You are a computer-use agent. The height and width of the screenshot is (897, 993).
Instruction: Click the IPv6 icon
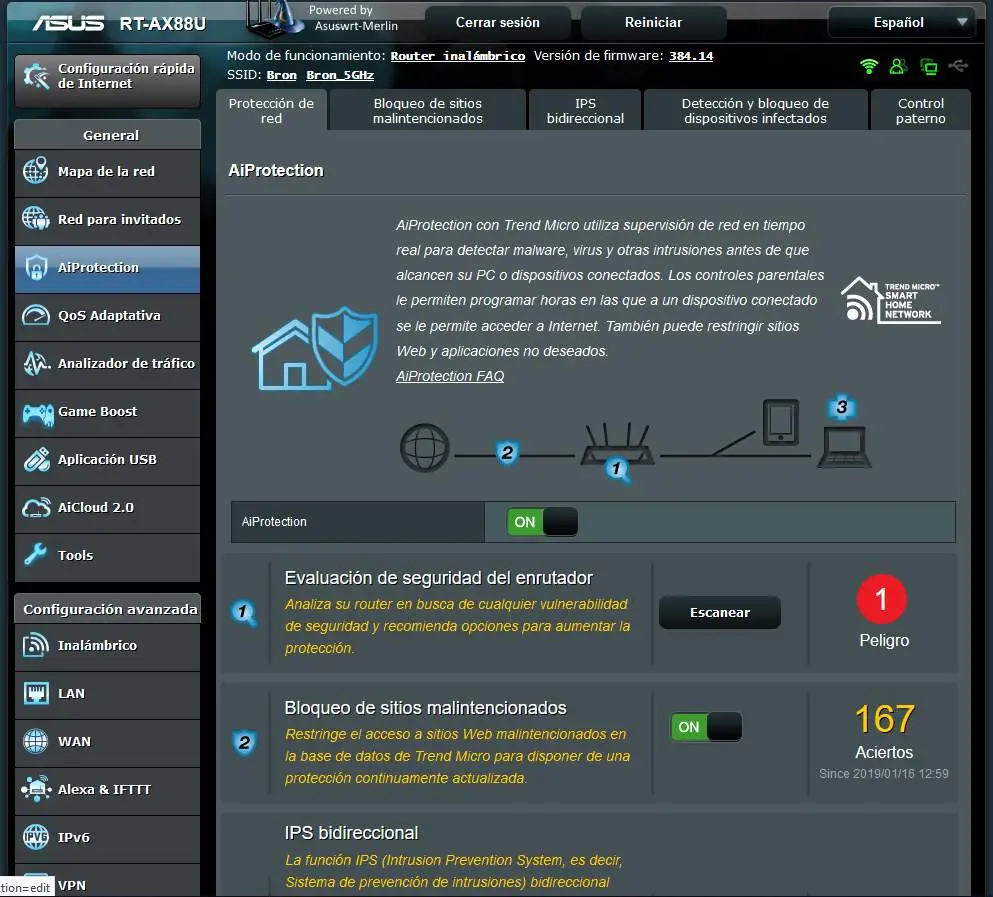pos(35,837)
